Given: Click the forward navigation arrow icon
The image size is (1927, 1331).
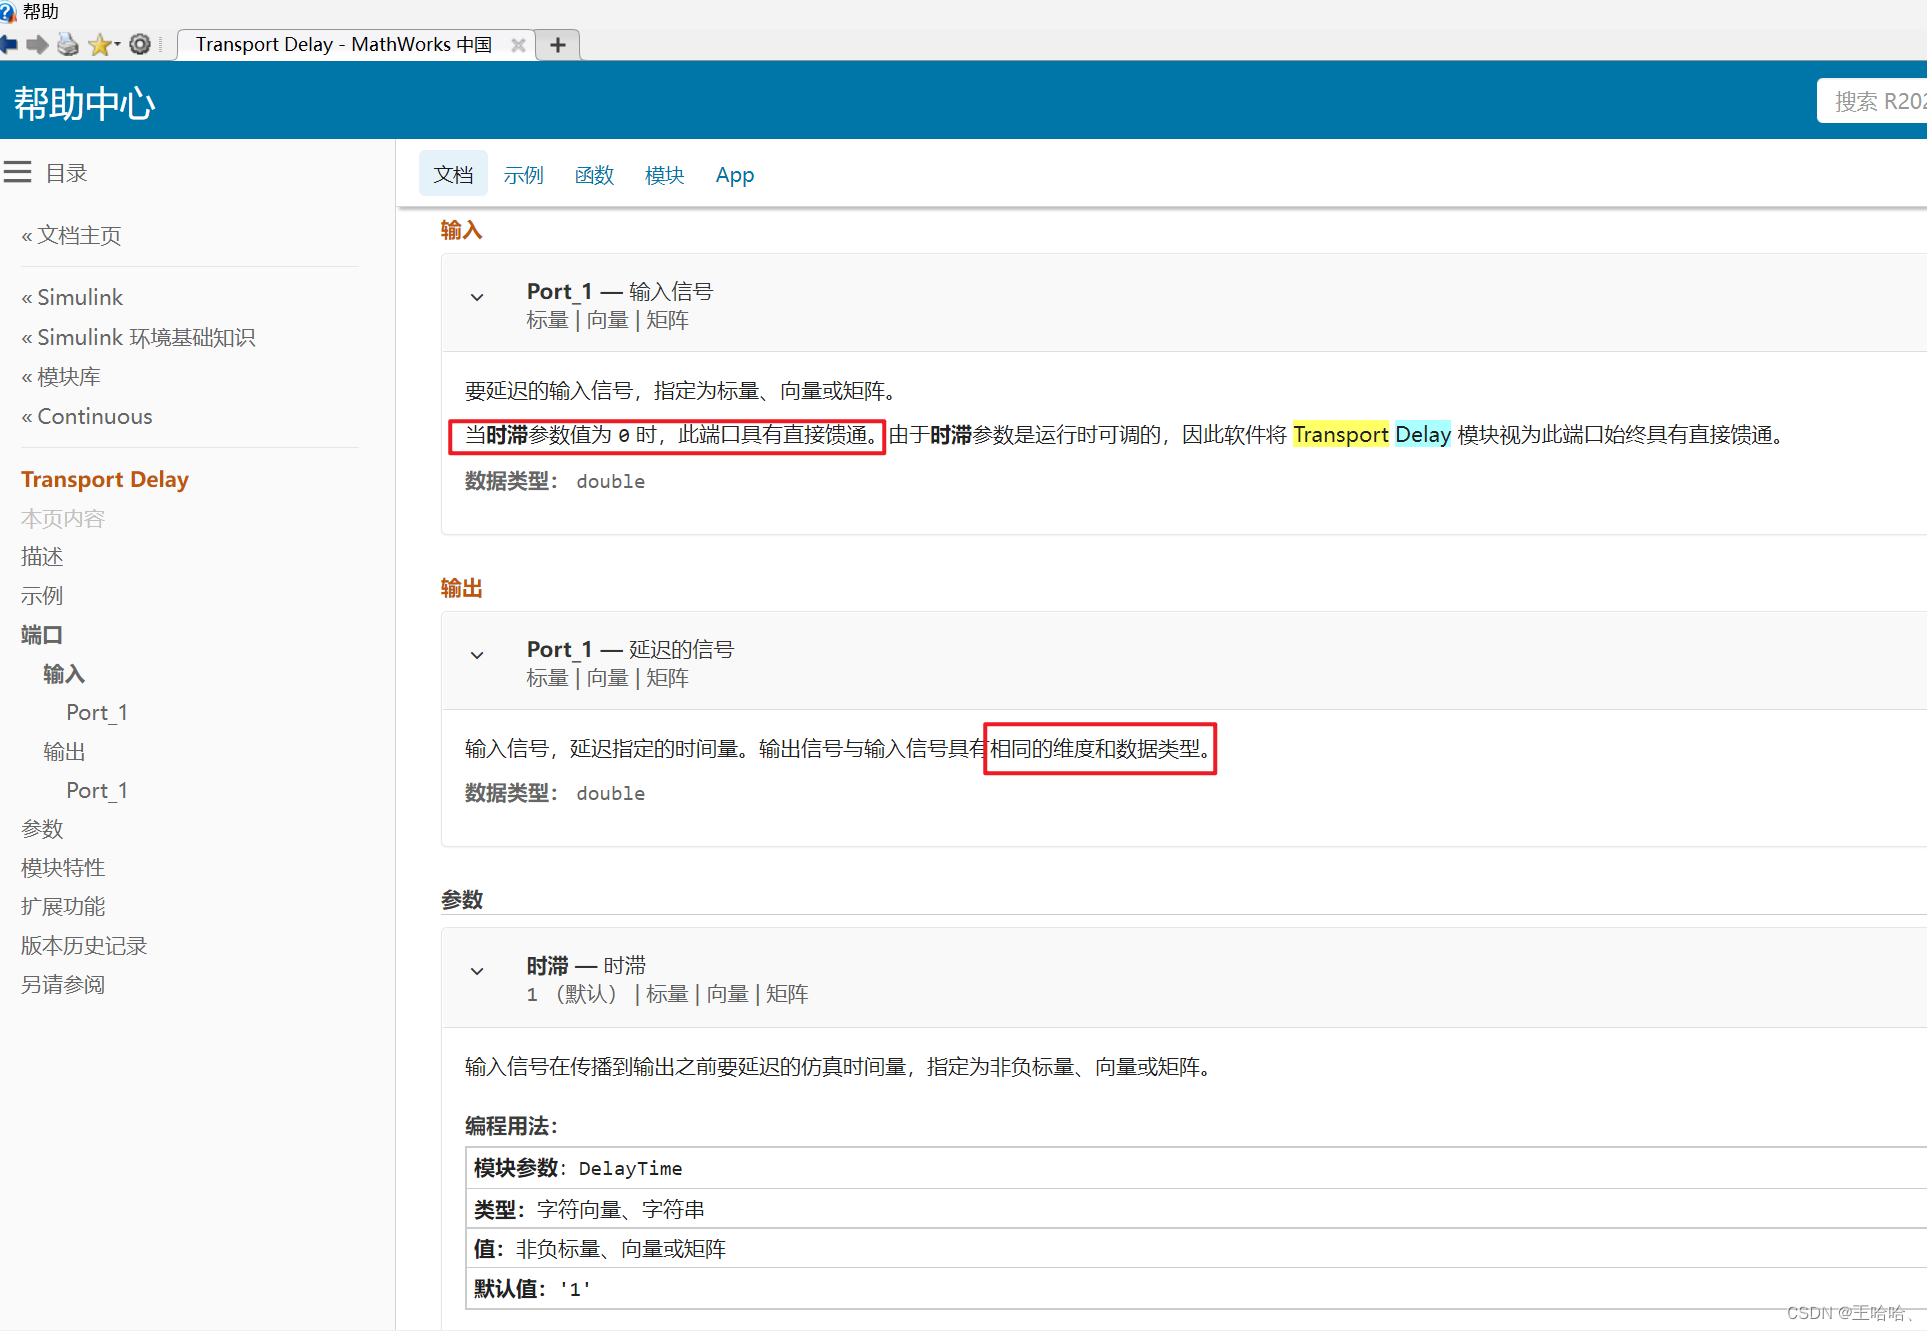Looking at the screenshot, I should [x=38, y=44].
